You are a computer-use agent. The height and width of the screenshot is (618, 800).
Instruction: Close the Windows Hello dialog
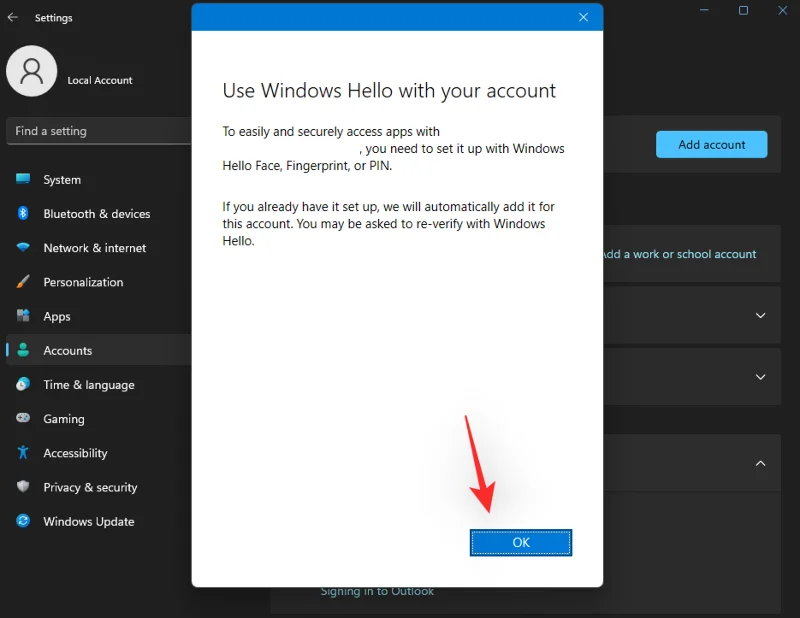coord(583,17)
